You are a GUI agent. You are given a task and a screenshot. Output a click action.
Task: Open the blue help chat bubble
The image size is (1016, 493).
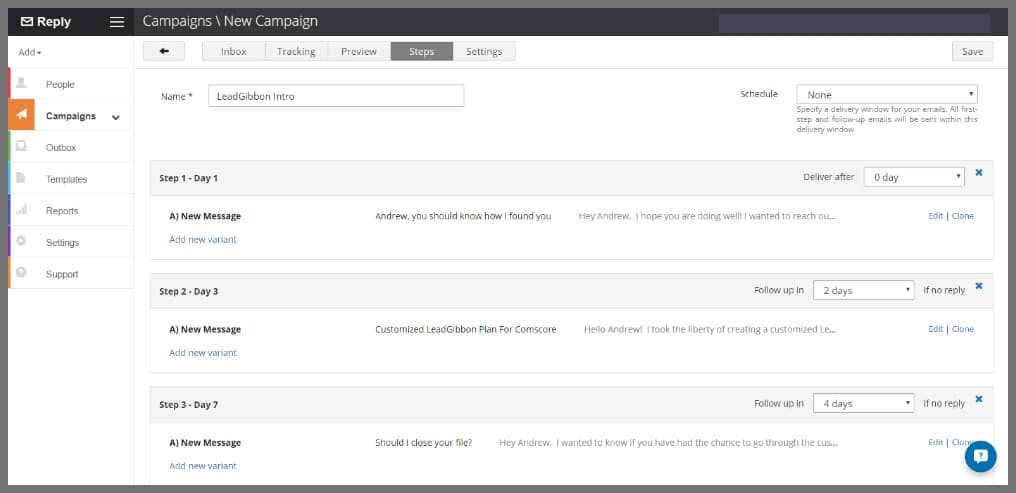point(980,455)
